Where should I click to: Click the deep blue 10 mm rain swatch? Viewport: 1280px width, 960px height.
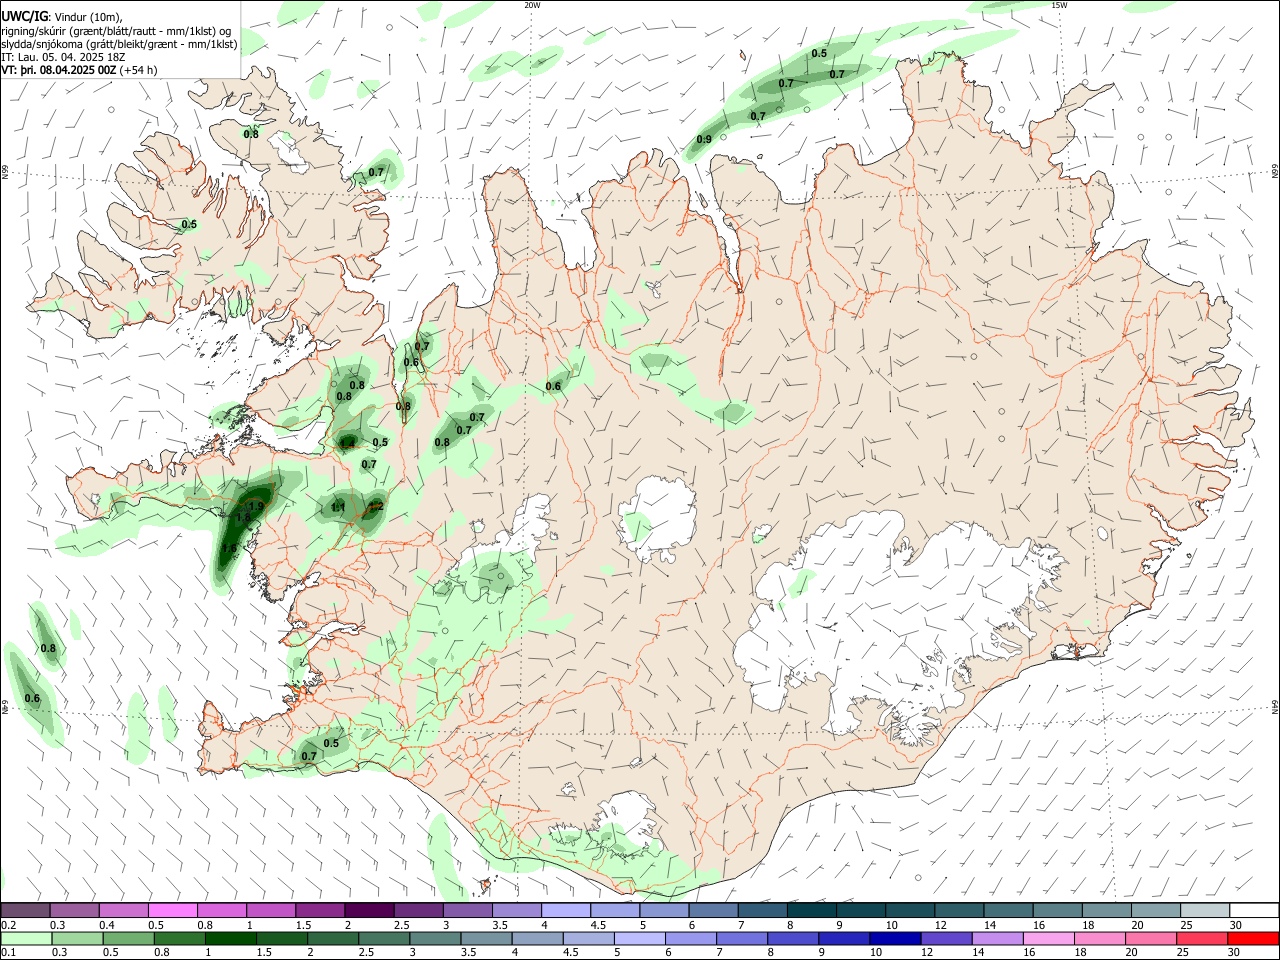[x=895, y=939]
